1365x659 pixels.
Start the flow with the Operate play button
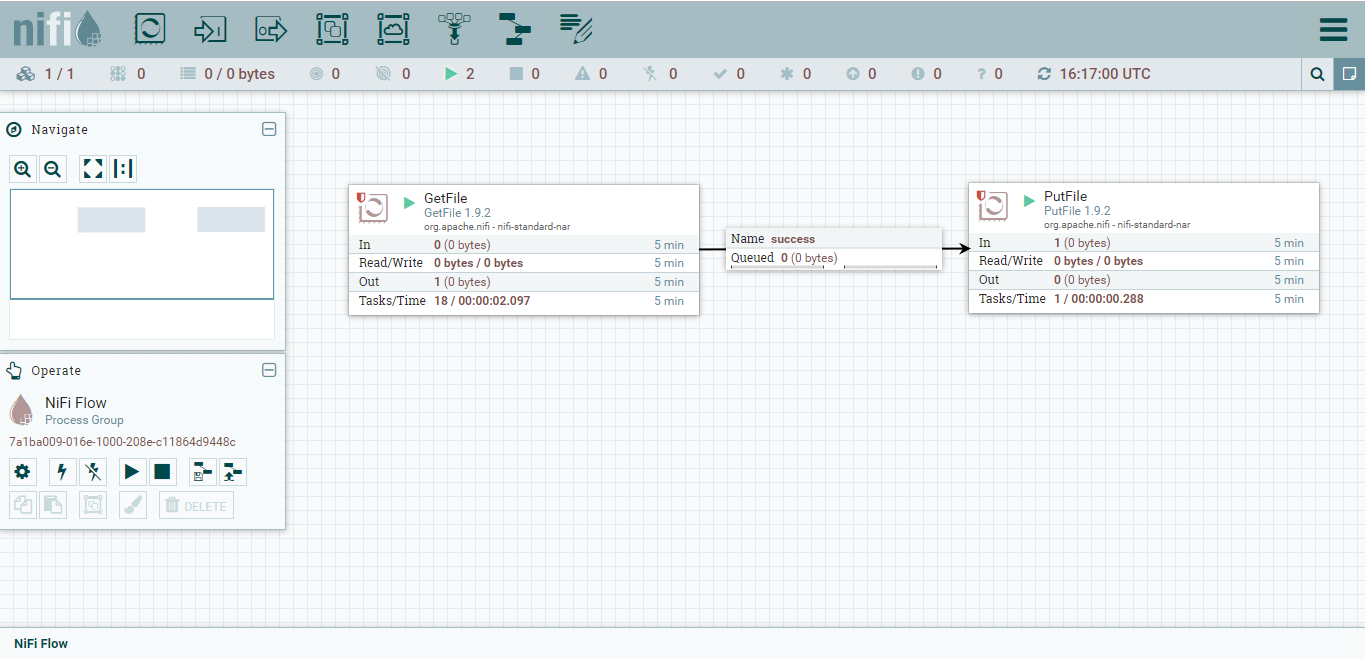(x=132, y=472)
